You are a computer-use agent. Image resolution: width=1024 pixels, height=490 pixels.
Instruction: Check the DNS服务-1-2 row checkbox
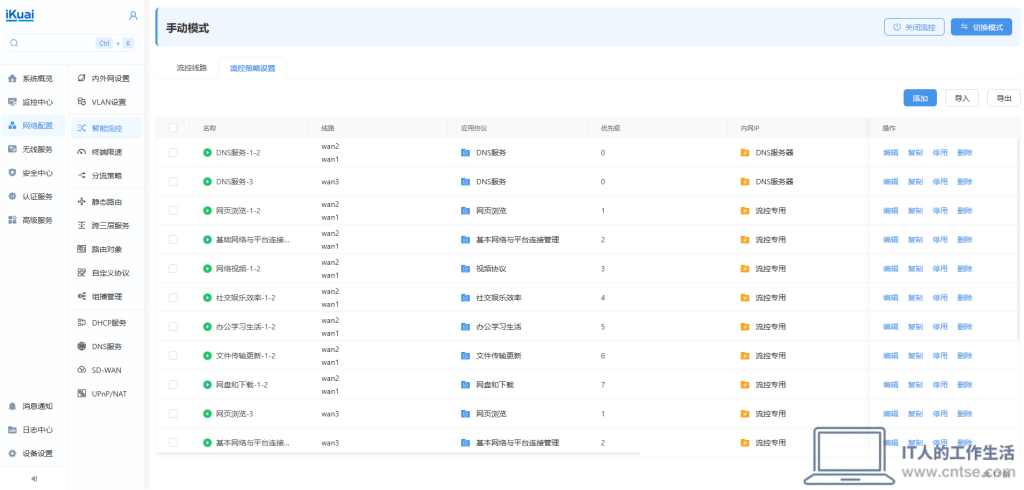[x=173, y=152]
